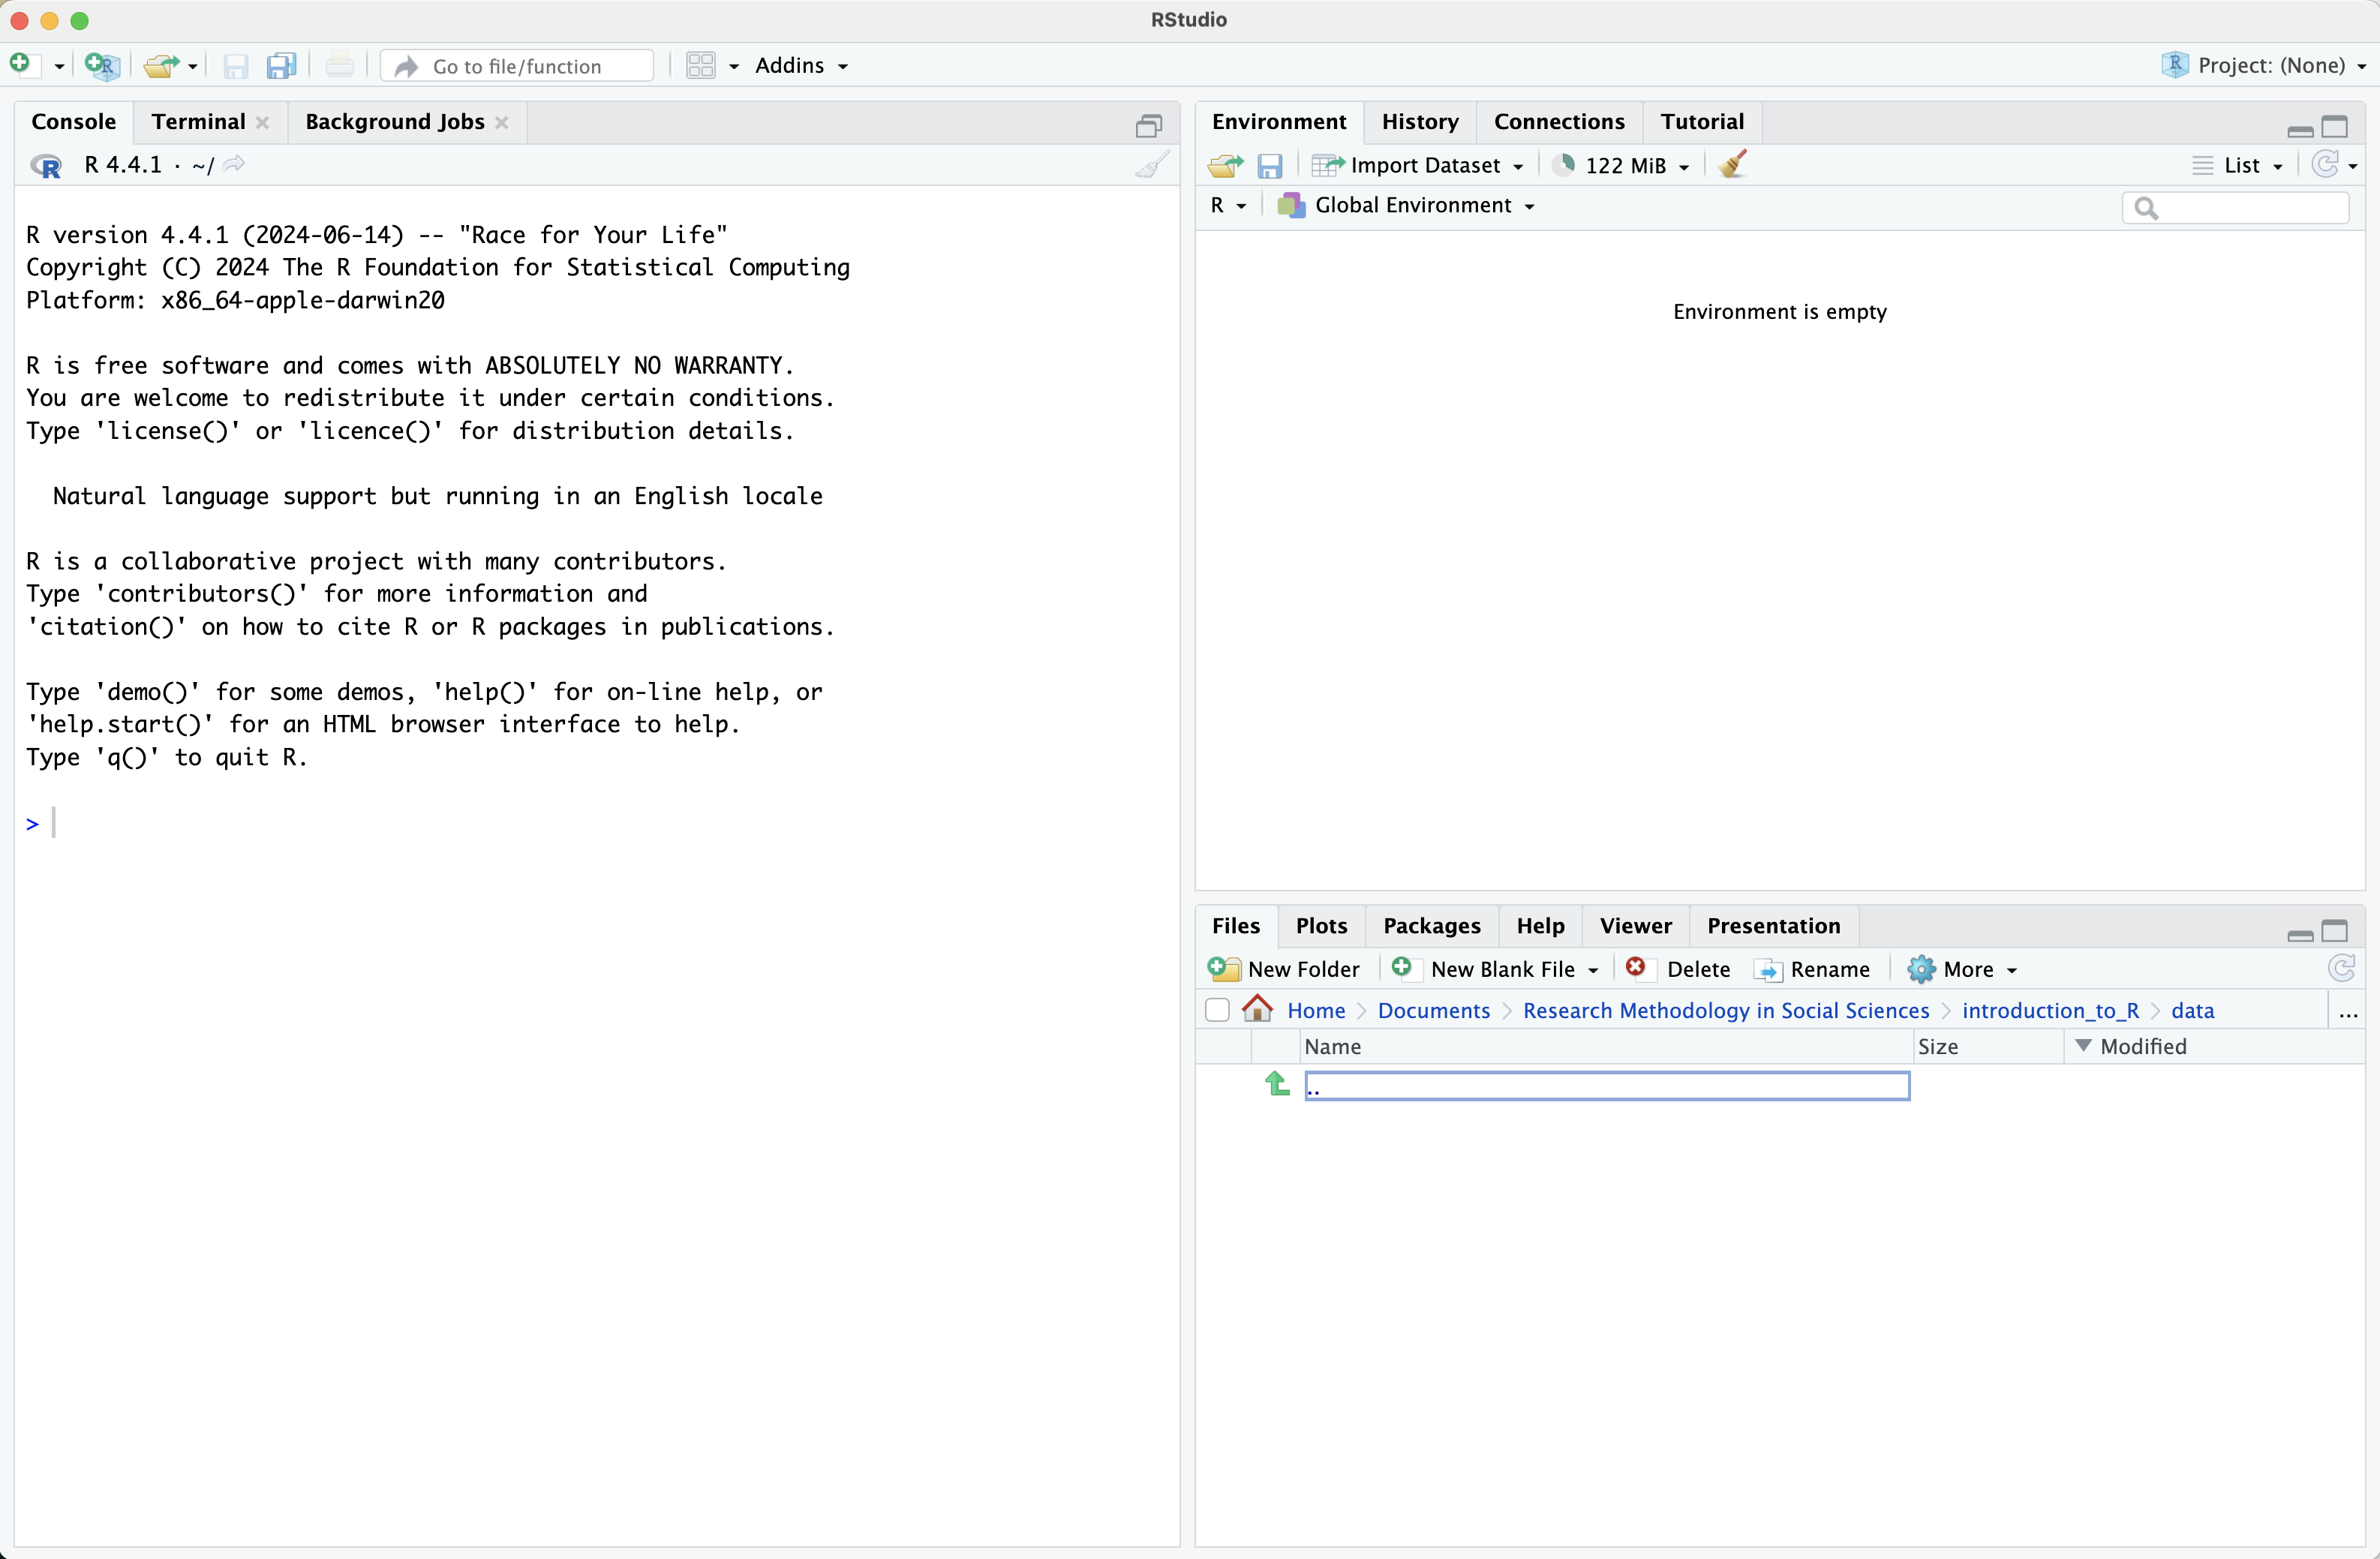Expand the recent files dropdown arrow
This screenshot has height=1559, width=2380.
pyautogui.click(x=193, y=66)
